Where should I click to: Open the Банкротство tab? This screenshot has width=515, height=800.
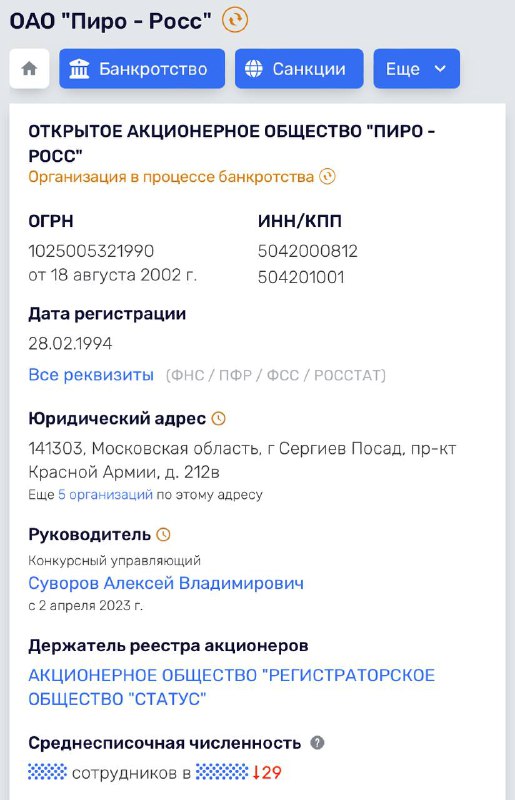[142, 68]
